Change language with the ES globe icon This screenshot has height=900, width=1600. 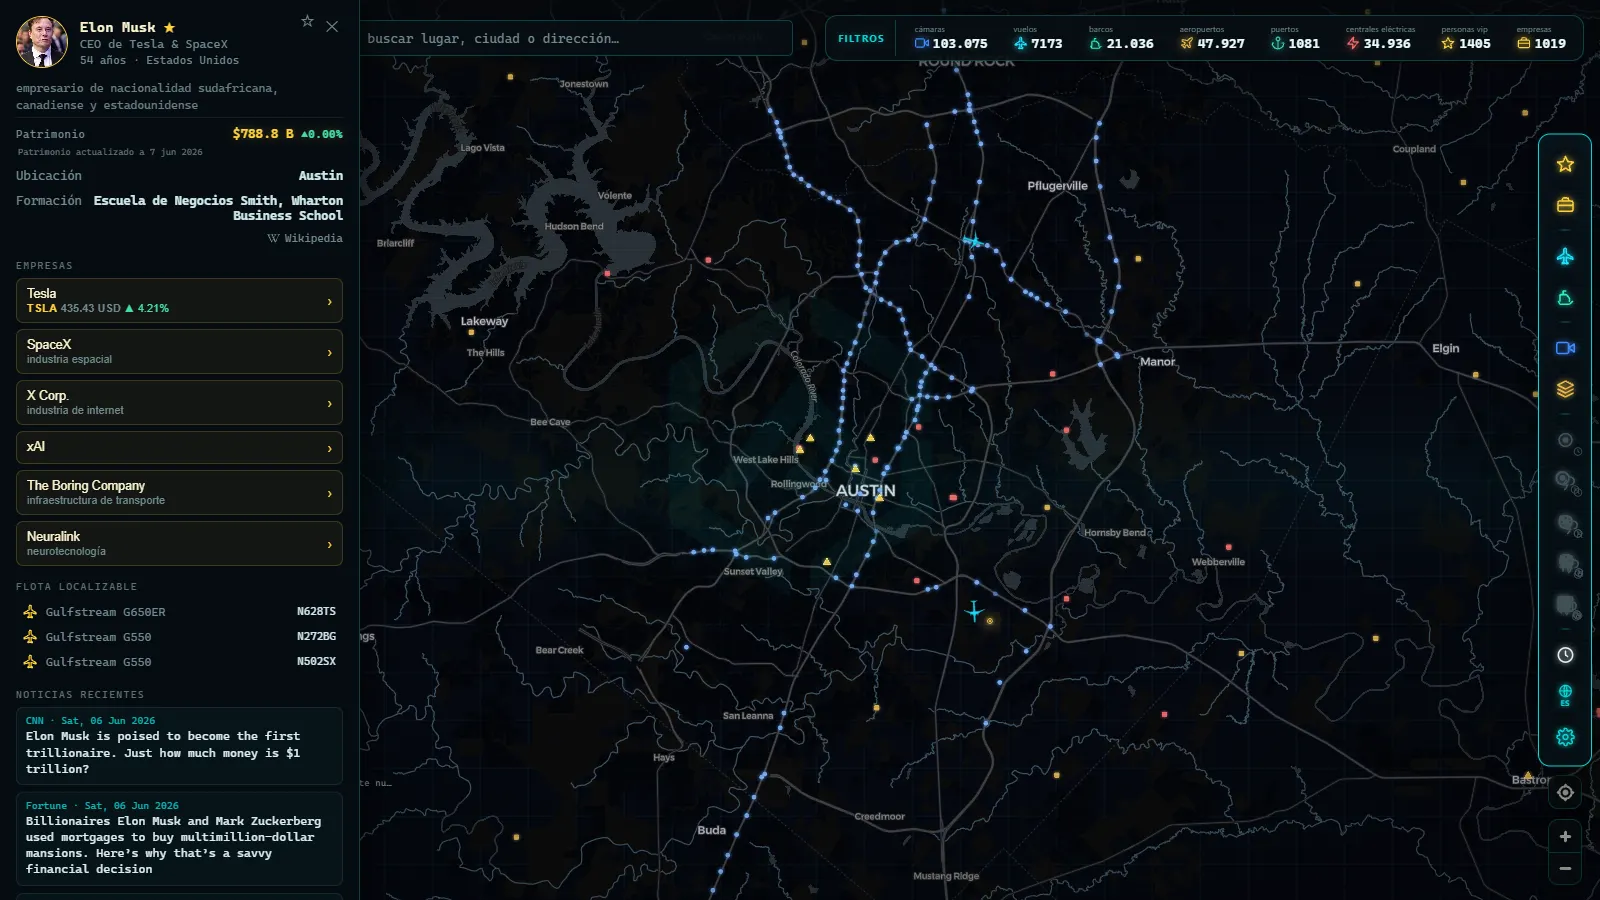(x=1565, y=695)
